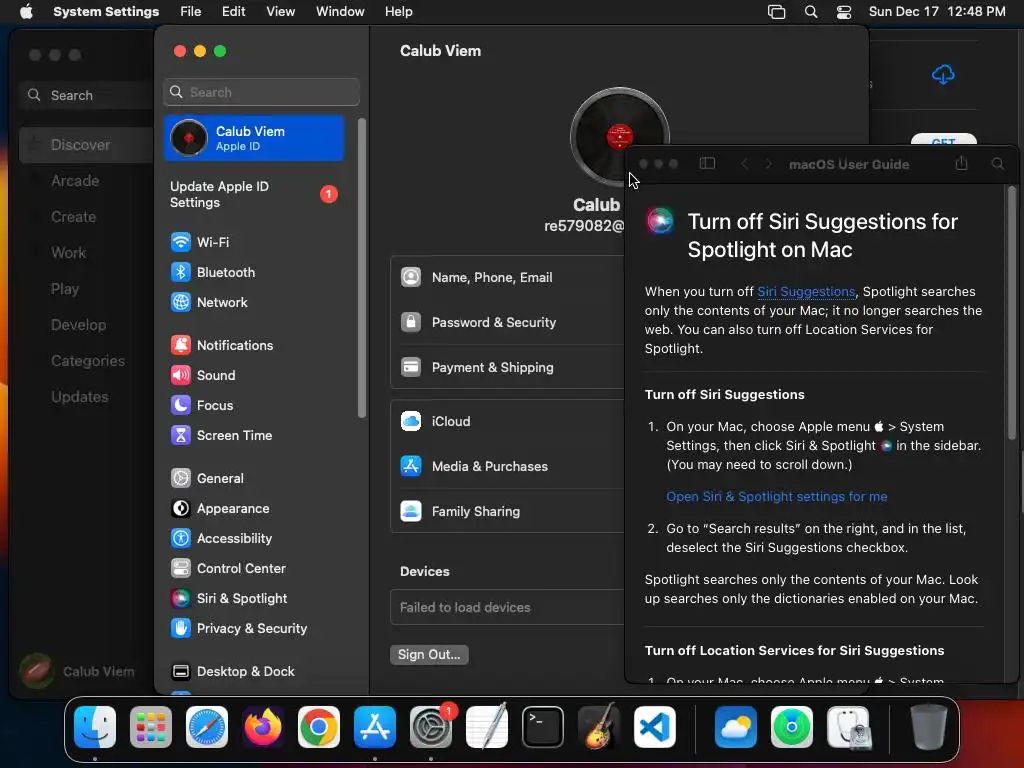Open iCloud settings row
Image resolution: width=1024 pixels, height=768 pixels.
point(507,422)
